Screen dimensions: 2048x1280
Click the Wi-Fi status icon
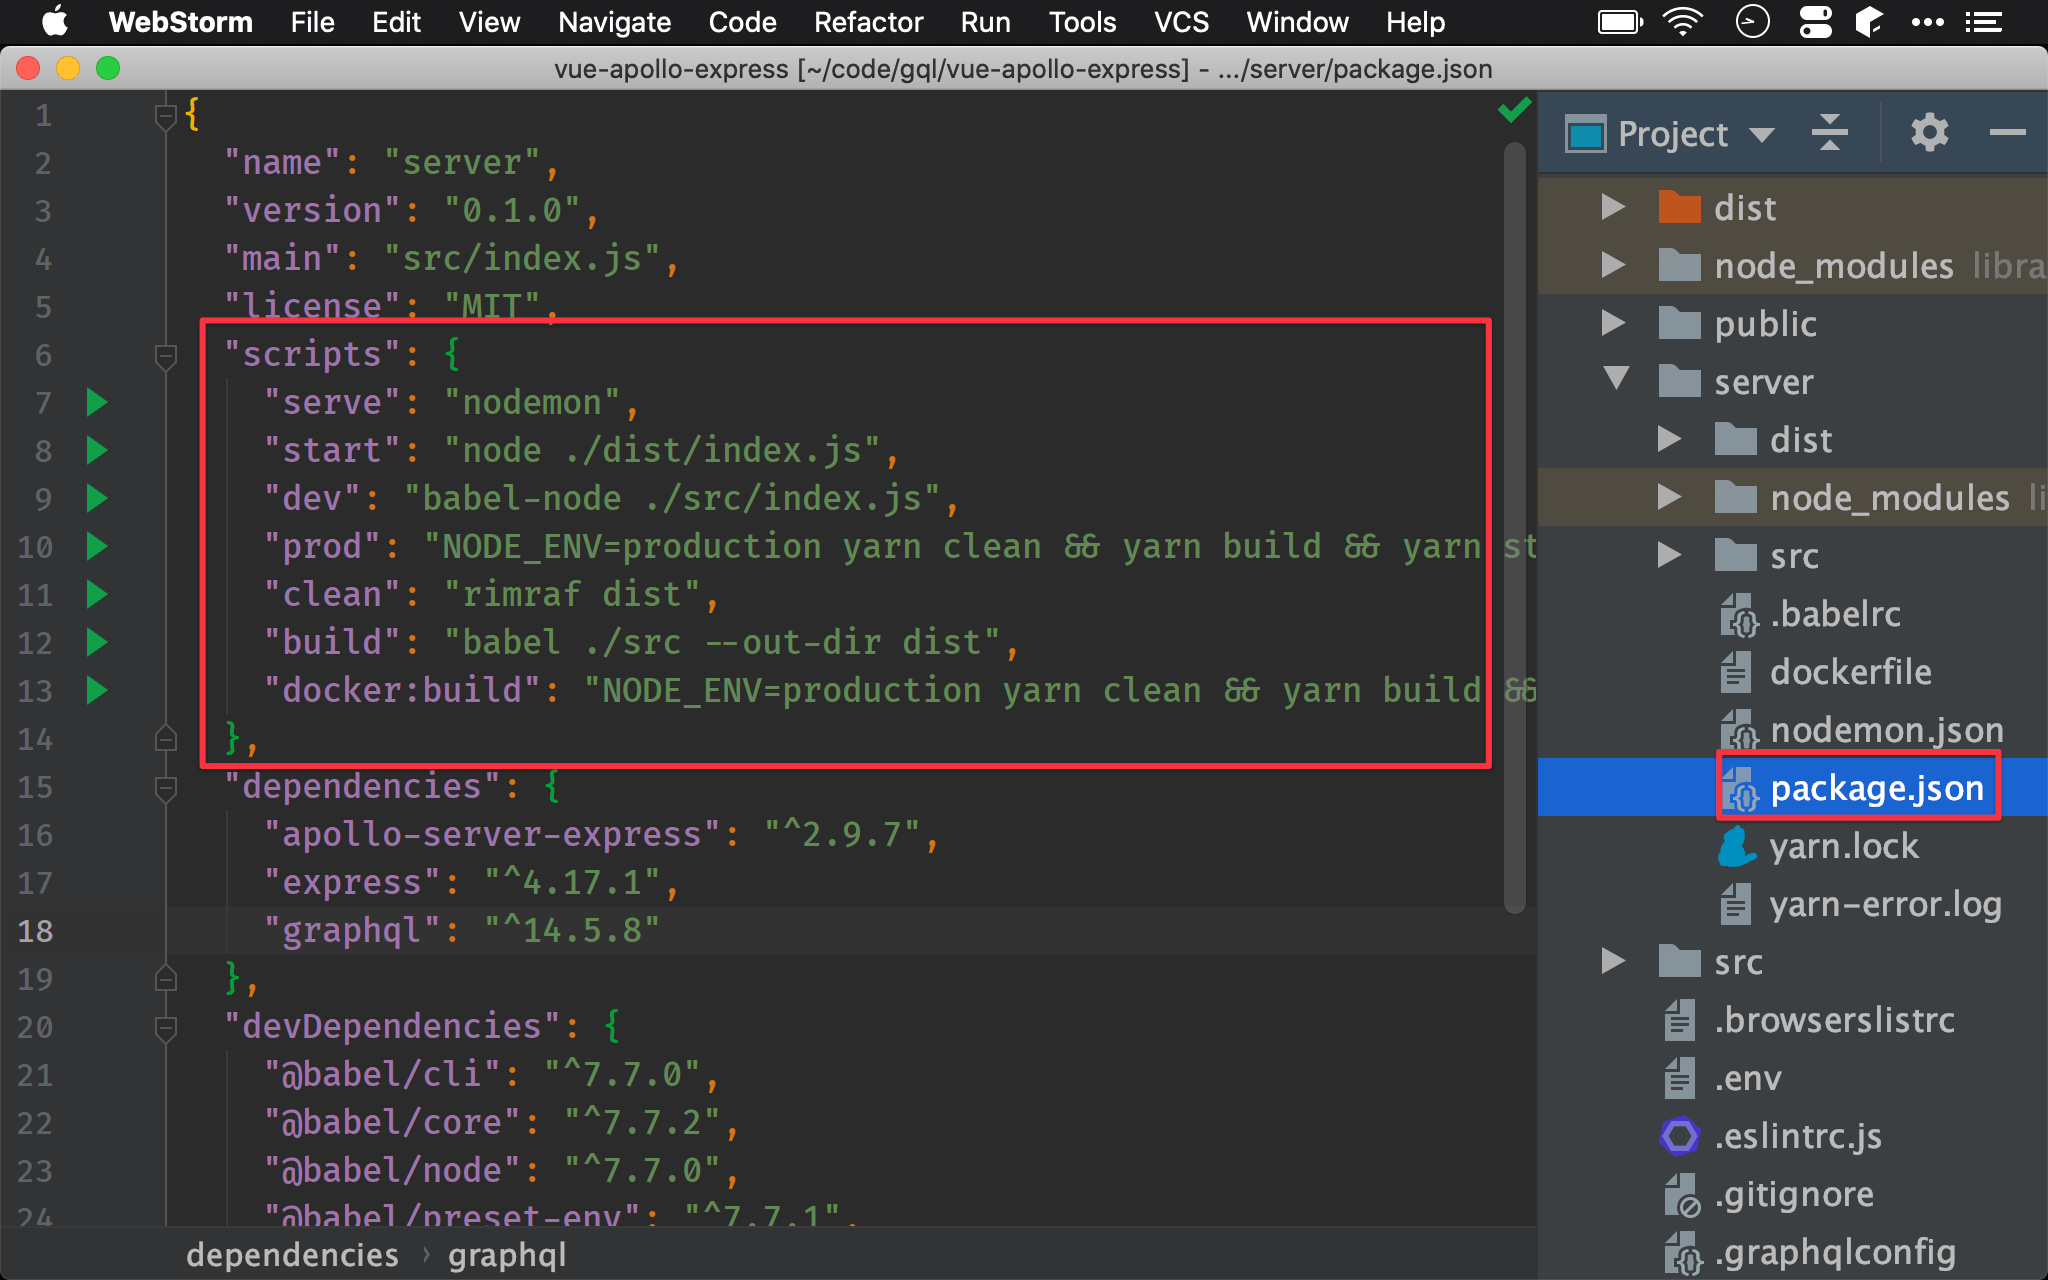[1683, 21]
